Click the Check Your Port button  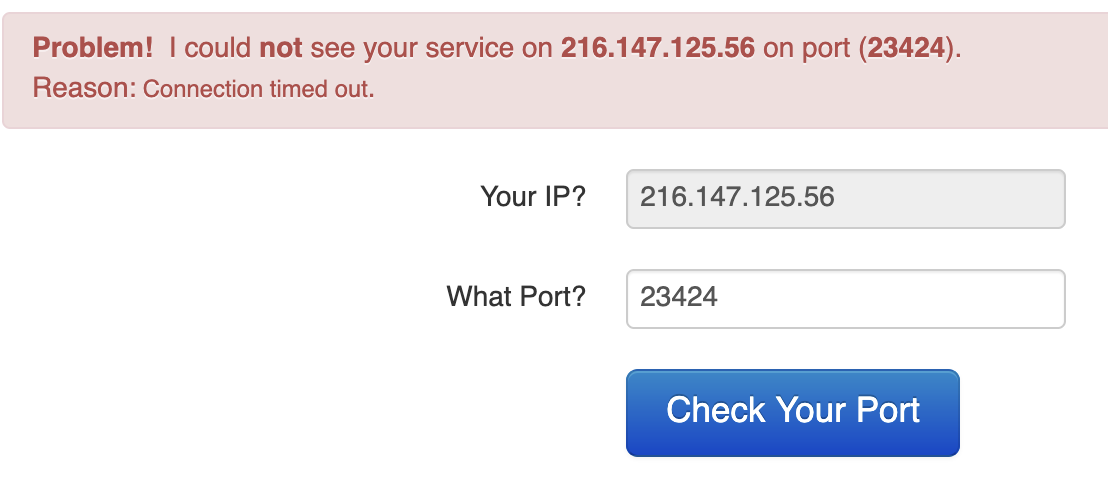click(792, 412)
